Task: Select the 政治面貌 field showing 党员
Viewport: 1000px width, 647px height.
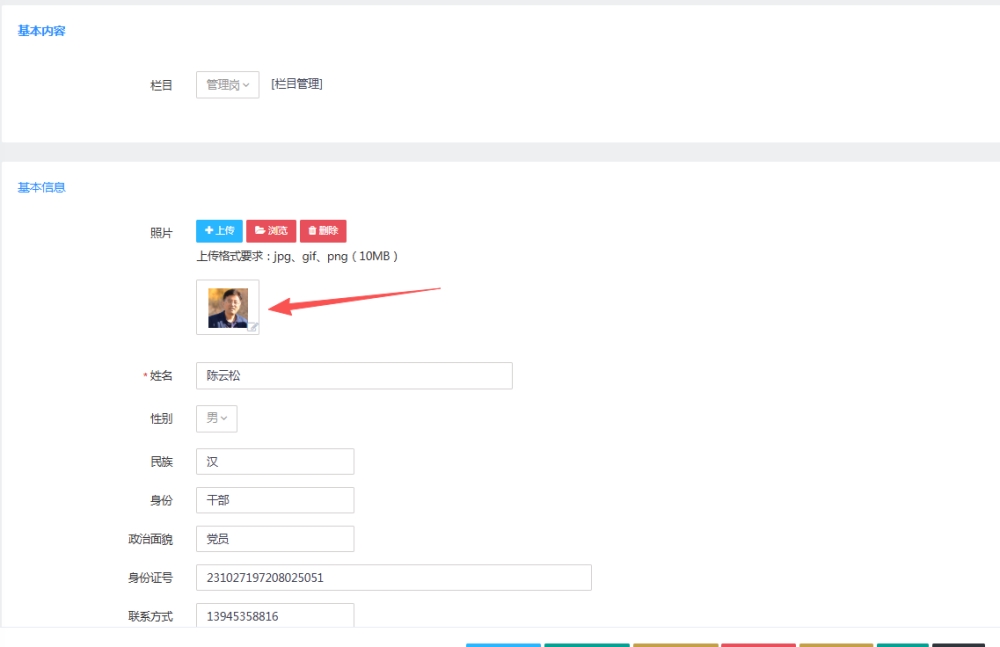Action: 275,539
